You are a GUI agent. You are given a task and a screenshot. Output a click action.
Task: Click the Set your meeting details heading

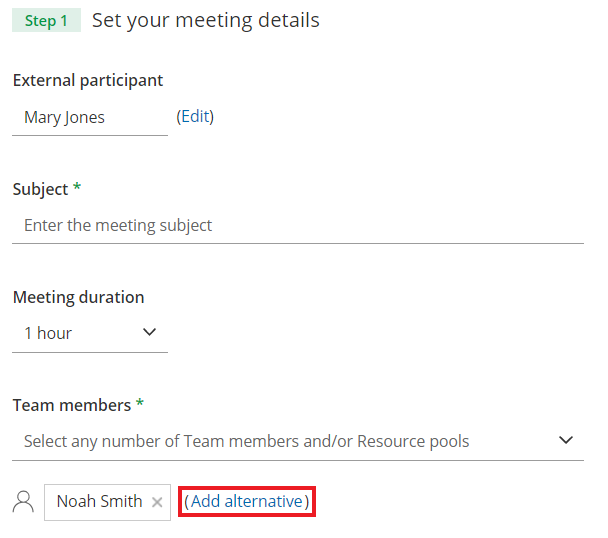(x=206, y=20)
